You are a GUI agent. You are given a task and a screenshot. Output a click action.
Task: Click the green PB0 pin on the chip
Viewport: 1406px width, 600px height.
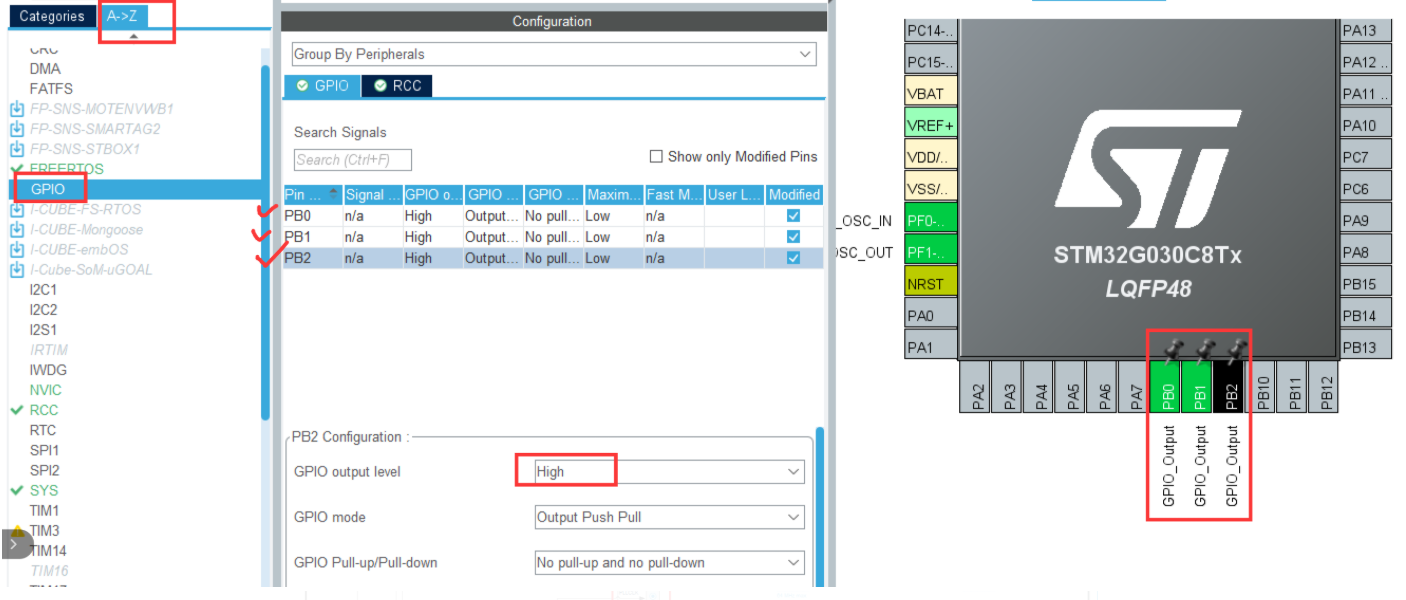tap(1167, 385)
